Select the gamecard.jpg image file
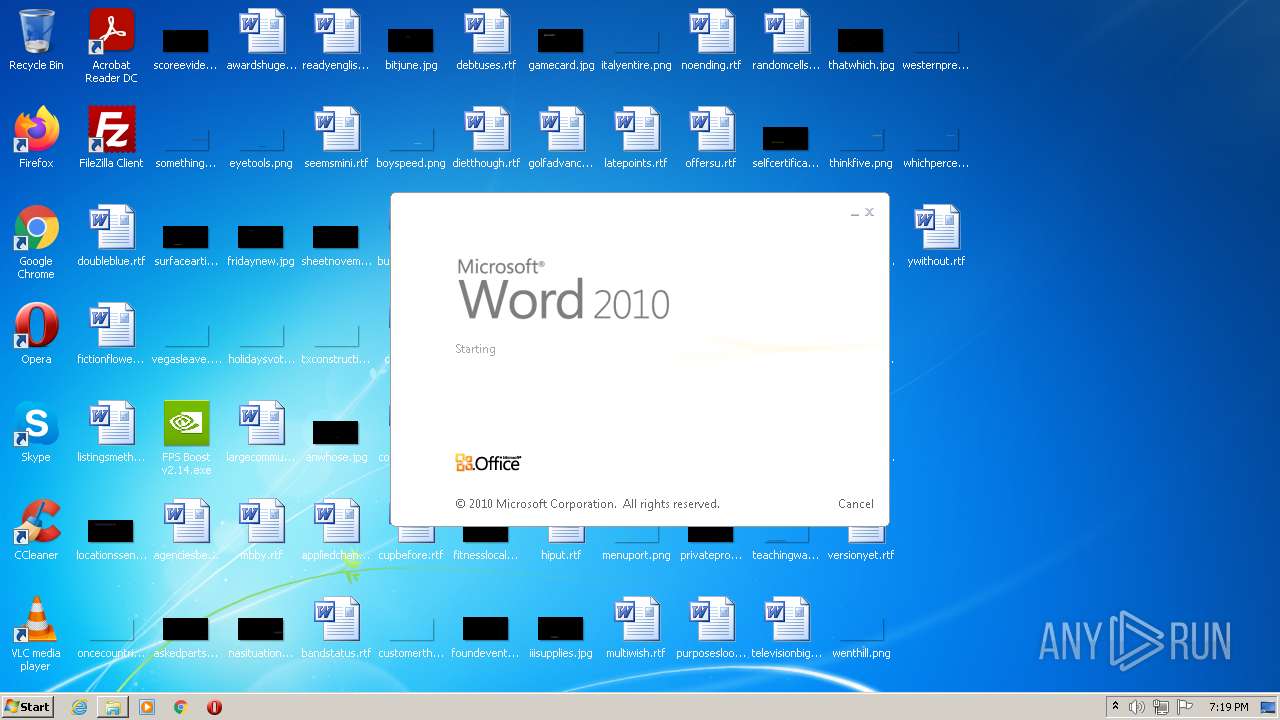The width and height of the screenshot is (1280, 720). point(561,48)
